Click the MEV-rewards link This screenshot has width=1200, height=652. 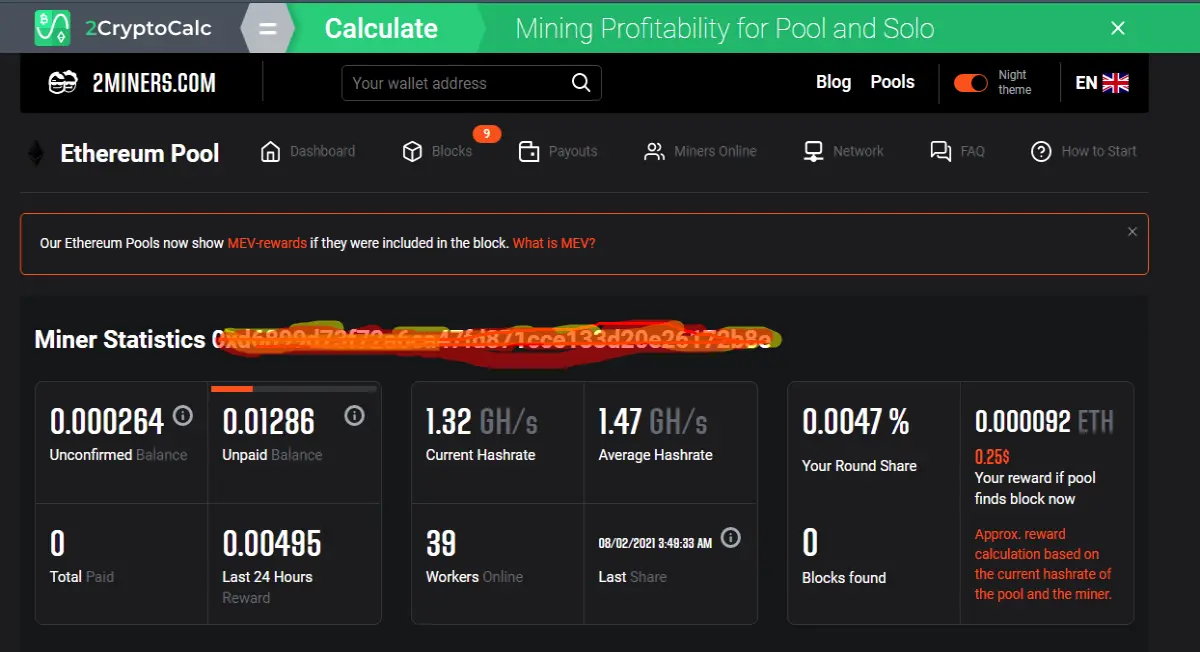coord(267,243)
